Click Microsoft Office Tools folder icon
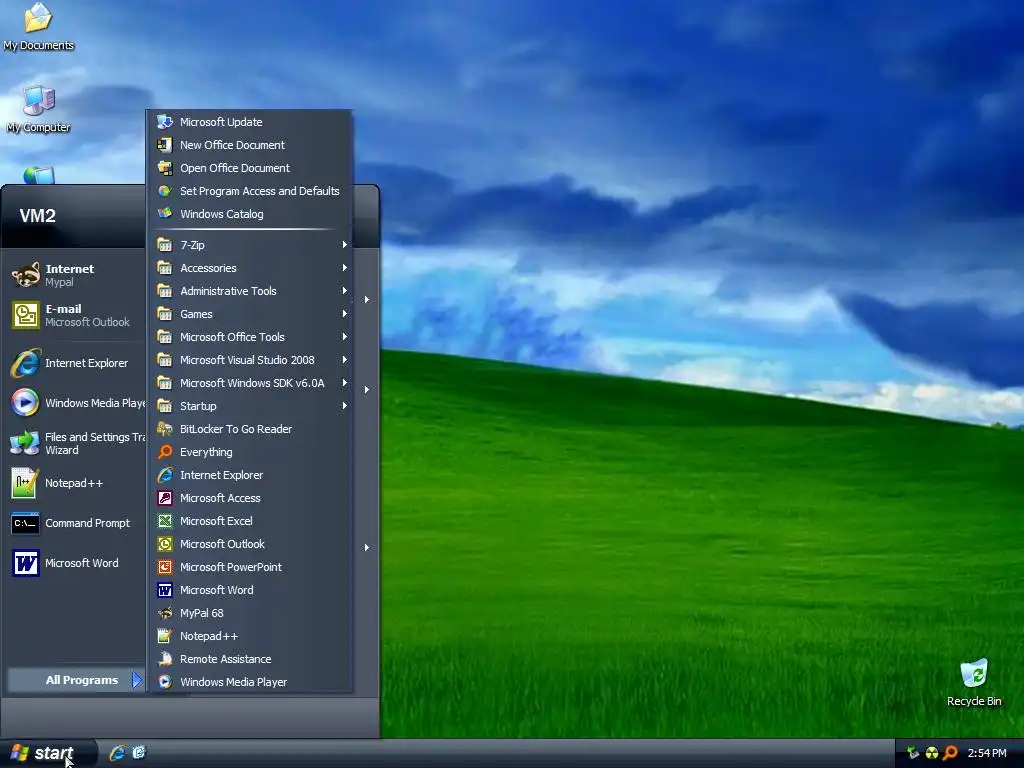 tap(165, 337)
